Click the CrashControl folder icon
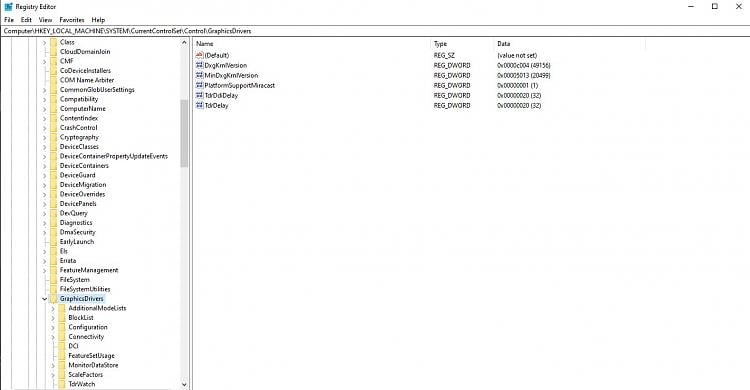This screenshot has width=750, height=390. tap(53, 127)
